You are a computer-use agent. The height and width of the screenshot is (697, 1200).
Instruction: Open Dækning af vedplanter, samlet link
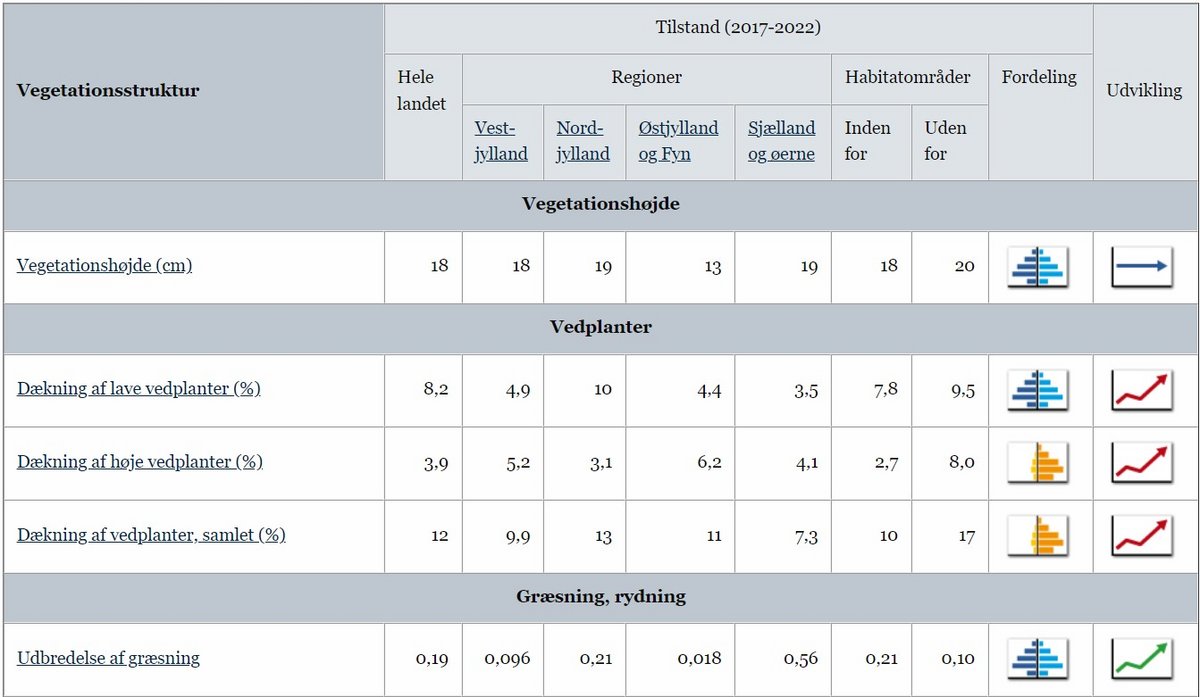pyautogui.click(x=151, y=535)
